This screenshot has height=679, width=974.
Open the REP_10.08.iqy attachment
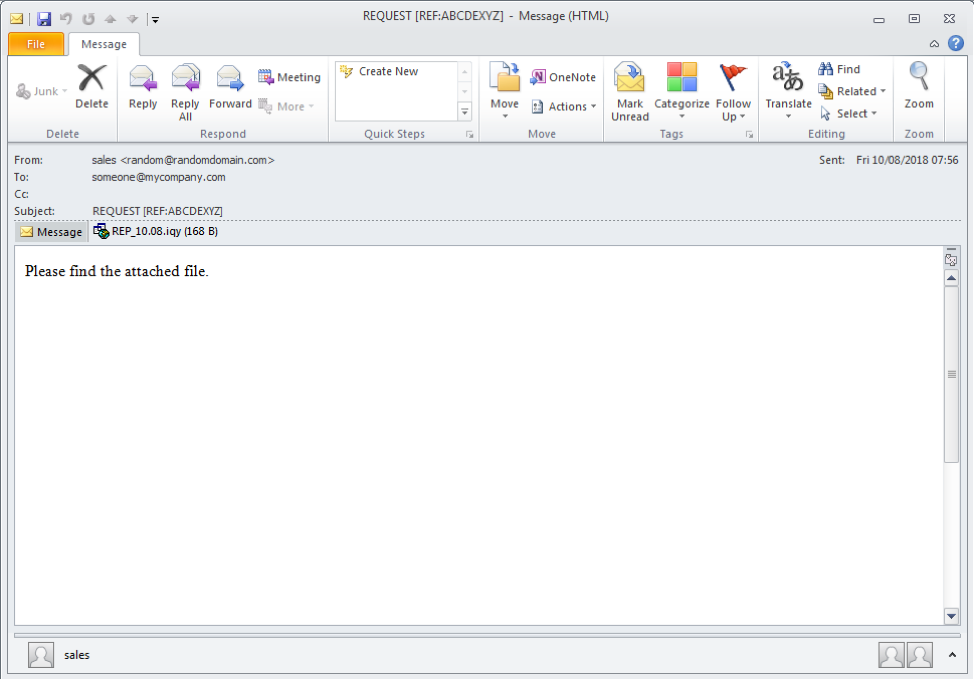pos(156,231)
